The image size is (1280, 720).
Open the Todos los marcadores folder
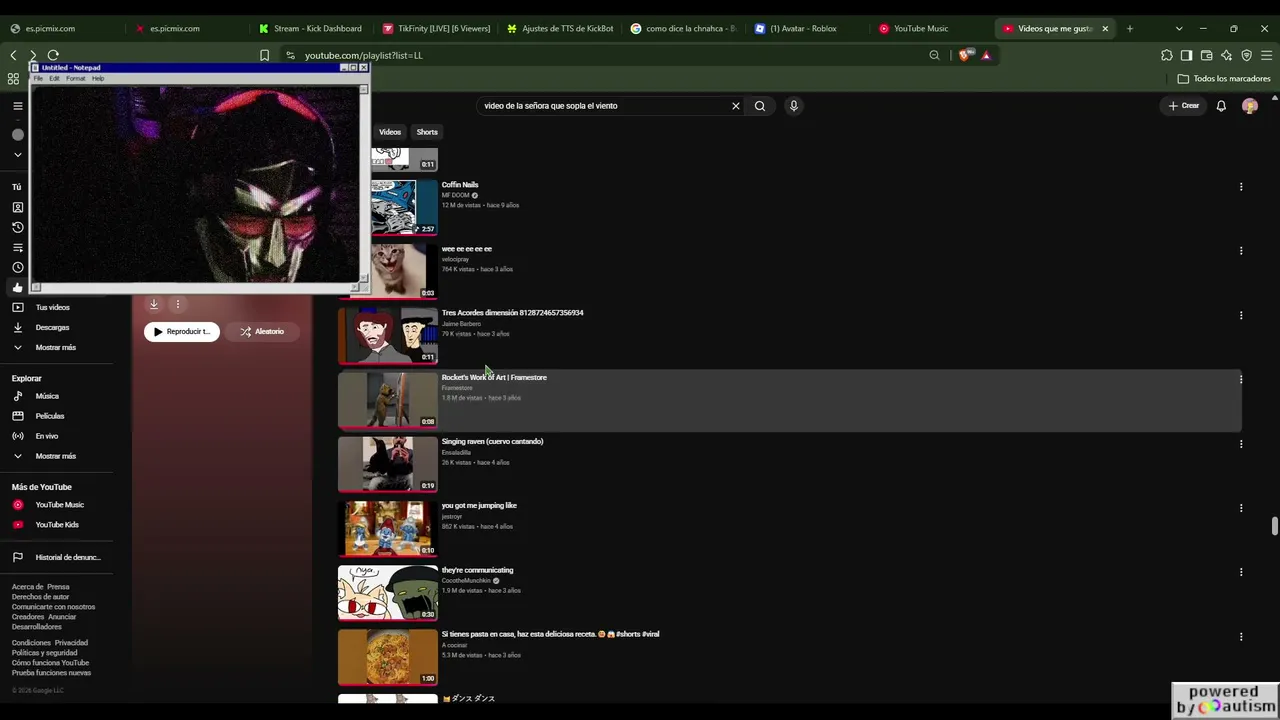(1224, 78)
